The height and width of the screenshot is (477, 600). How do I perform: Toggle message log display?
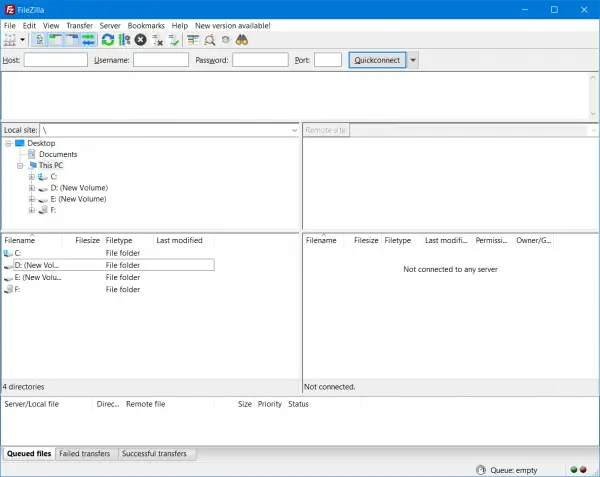[39, 40]
